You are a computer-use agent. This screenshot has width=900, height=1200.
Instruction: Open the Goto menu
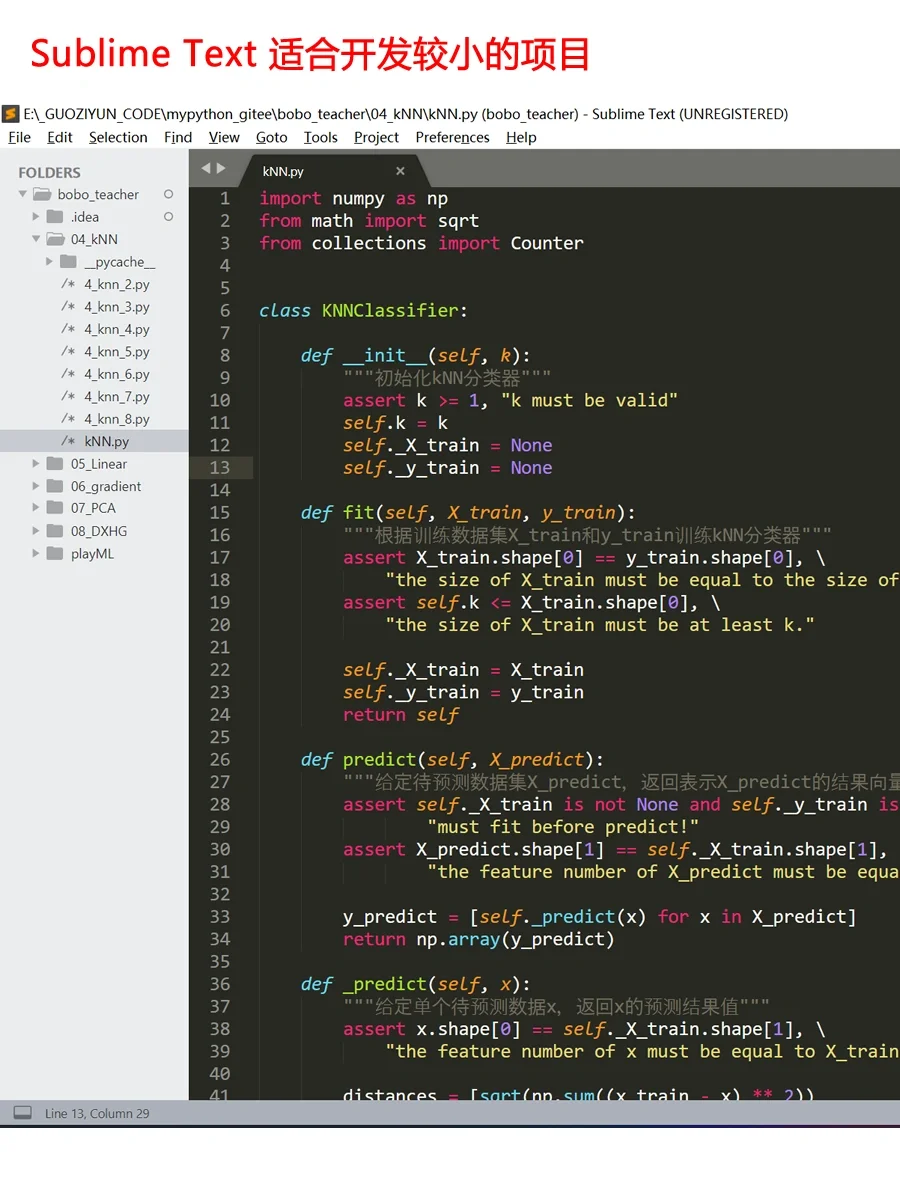coord(271,137)
